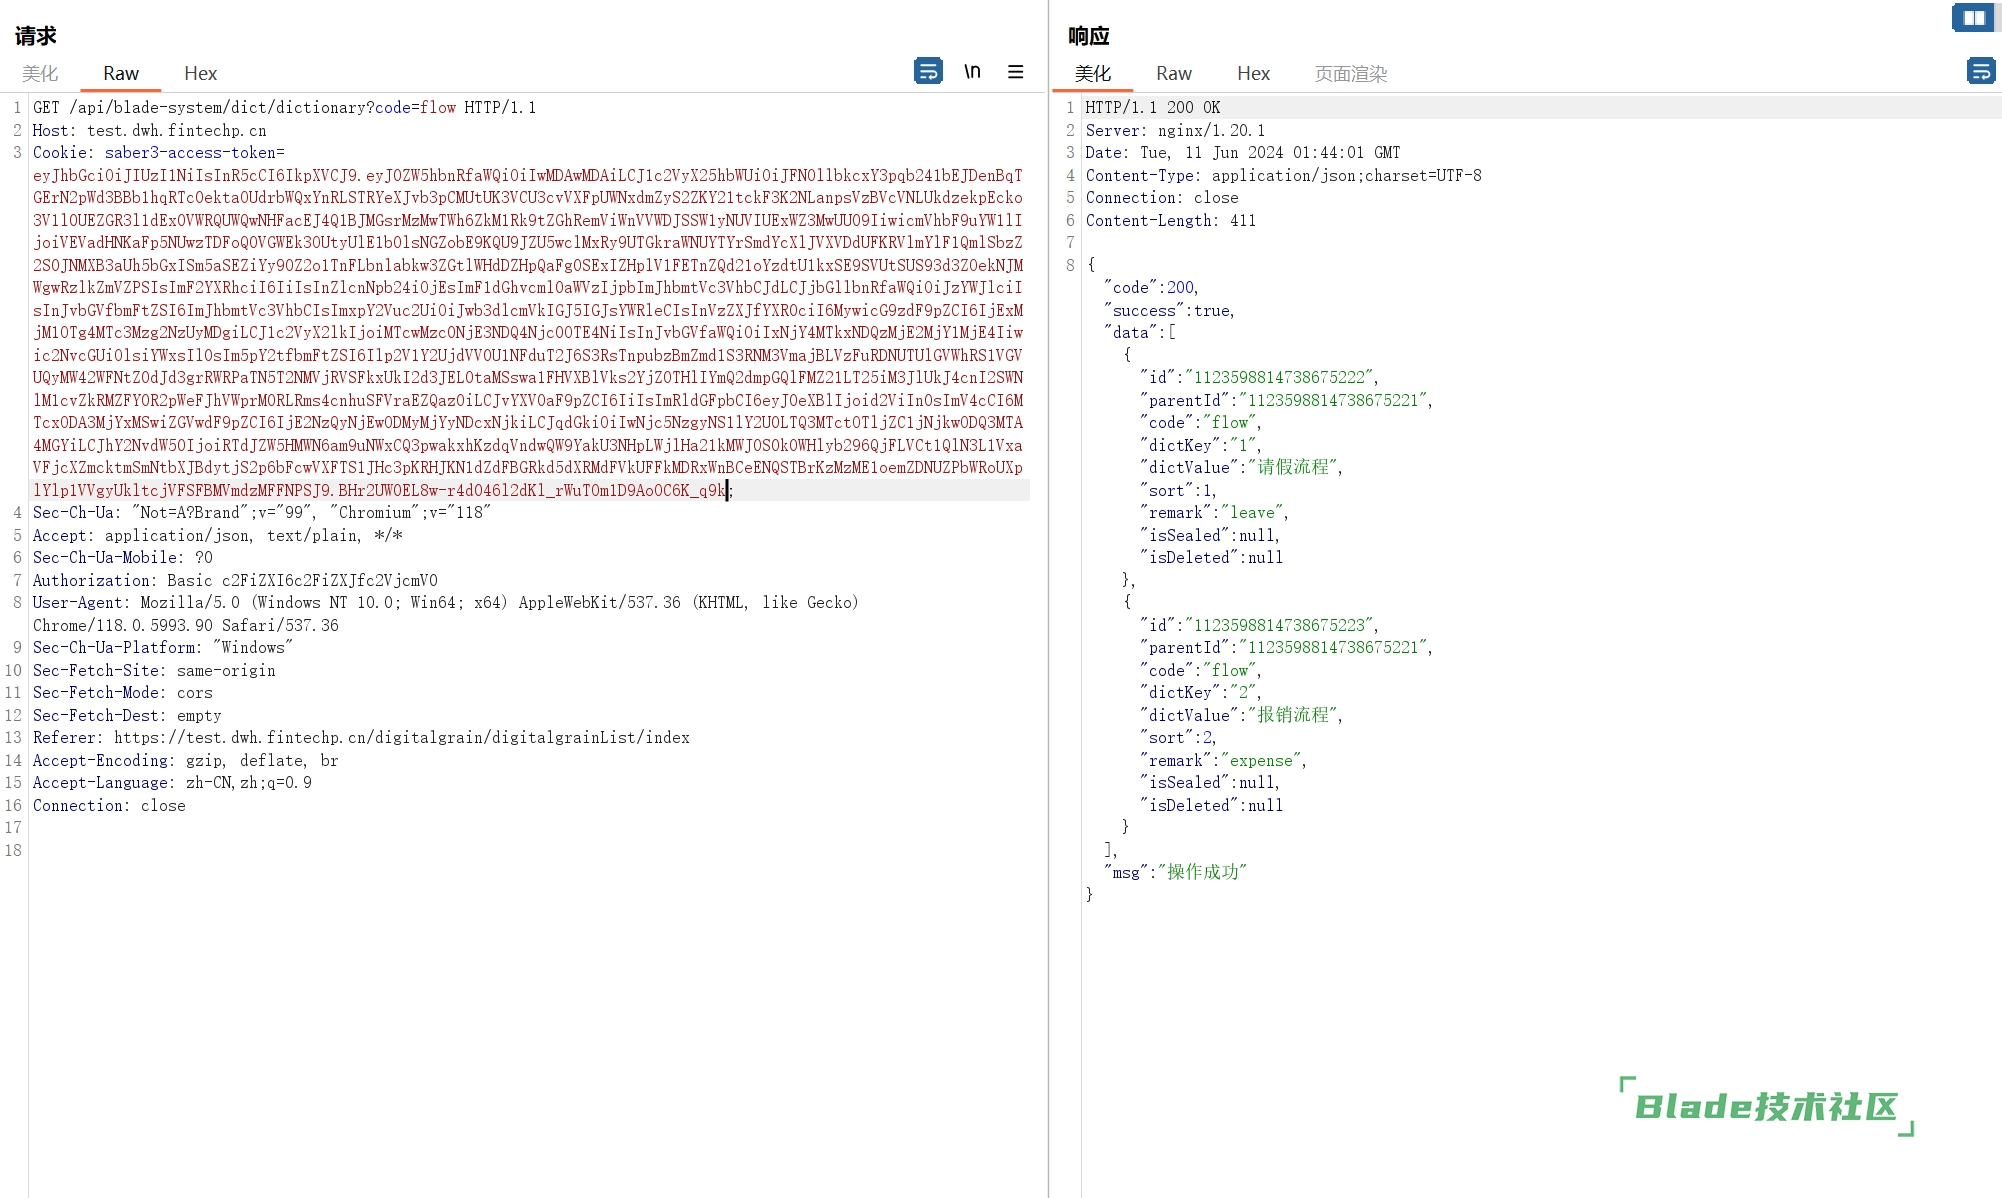
Task: Click the Sec-Fetch-Mode cors line
Action: [x=123, y=693]
